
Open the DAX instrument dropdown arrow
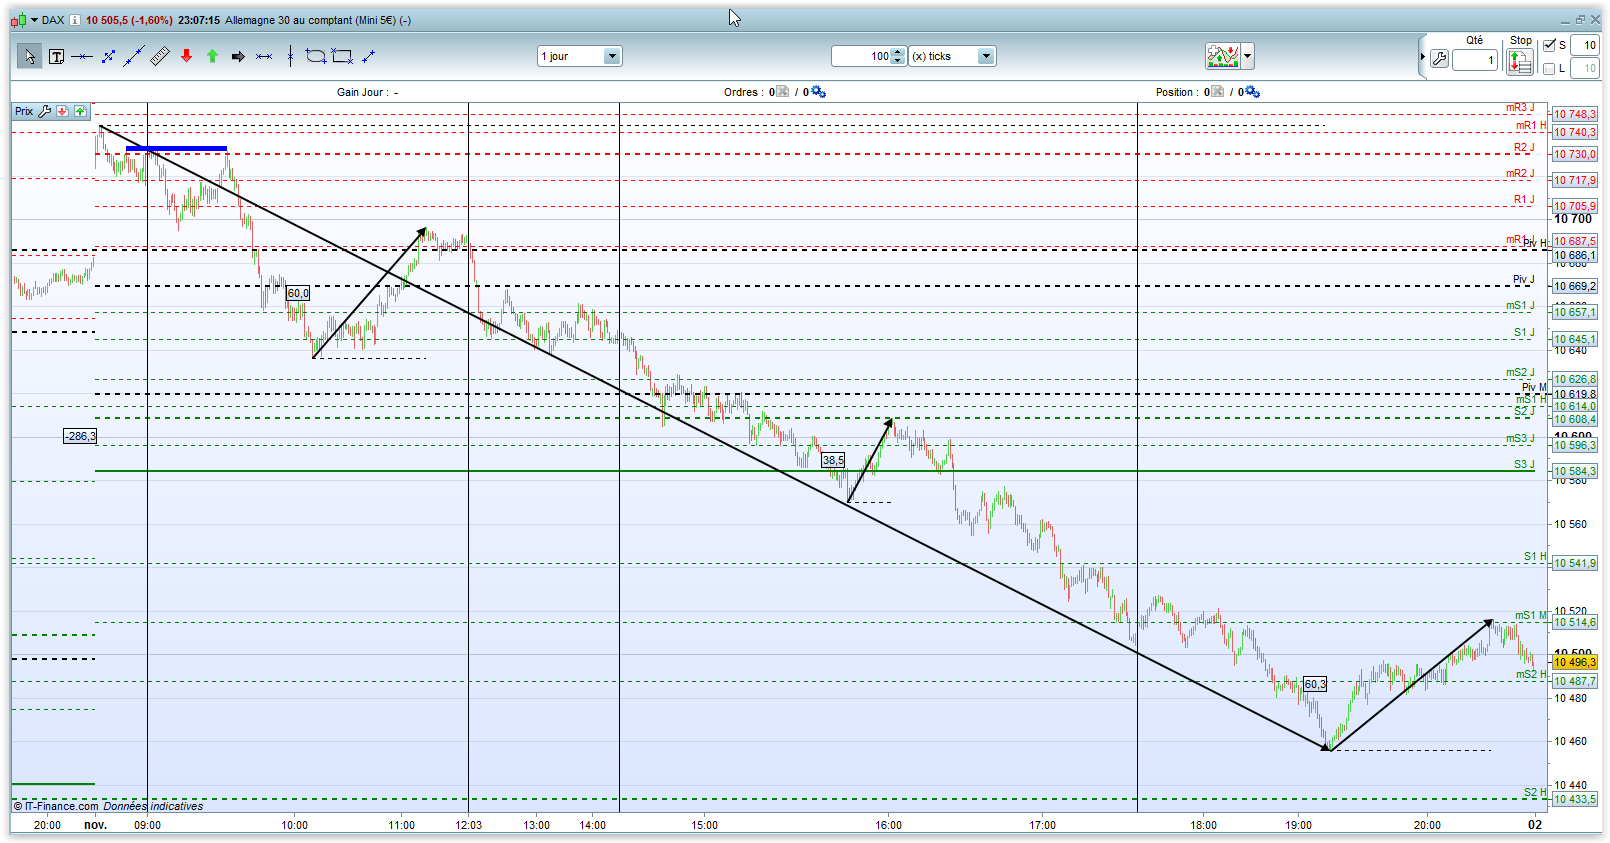click(x=34, y=20)
